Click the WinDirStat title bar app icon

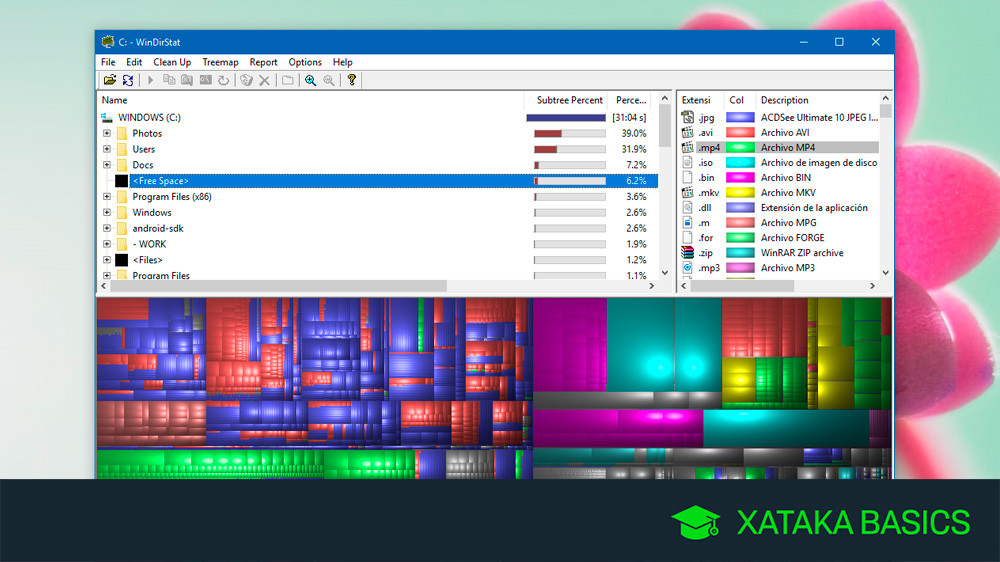click(108, 42)
